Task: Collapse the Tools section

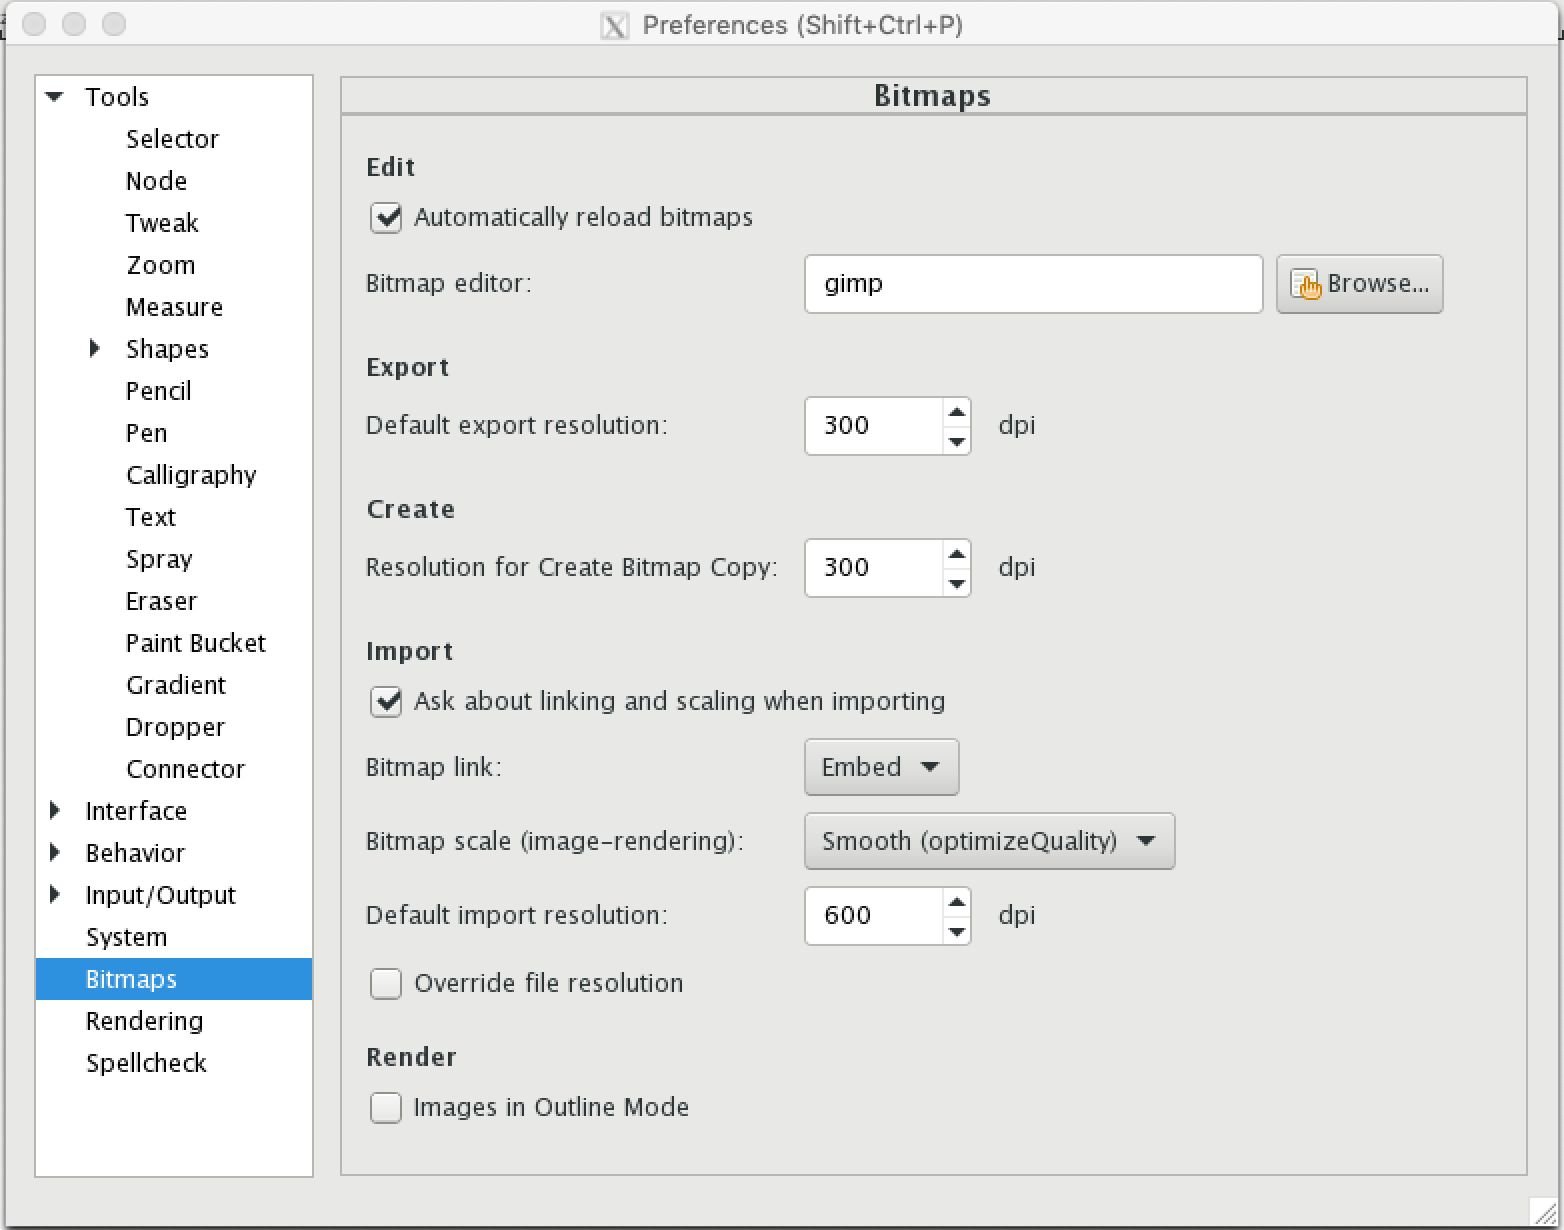Action: coord(53,96)
